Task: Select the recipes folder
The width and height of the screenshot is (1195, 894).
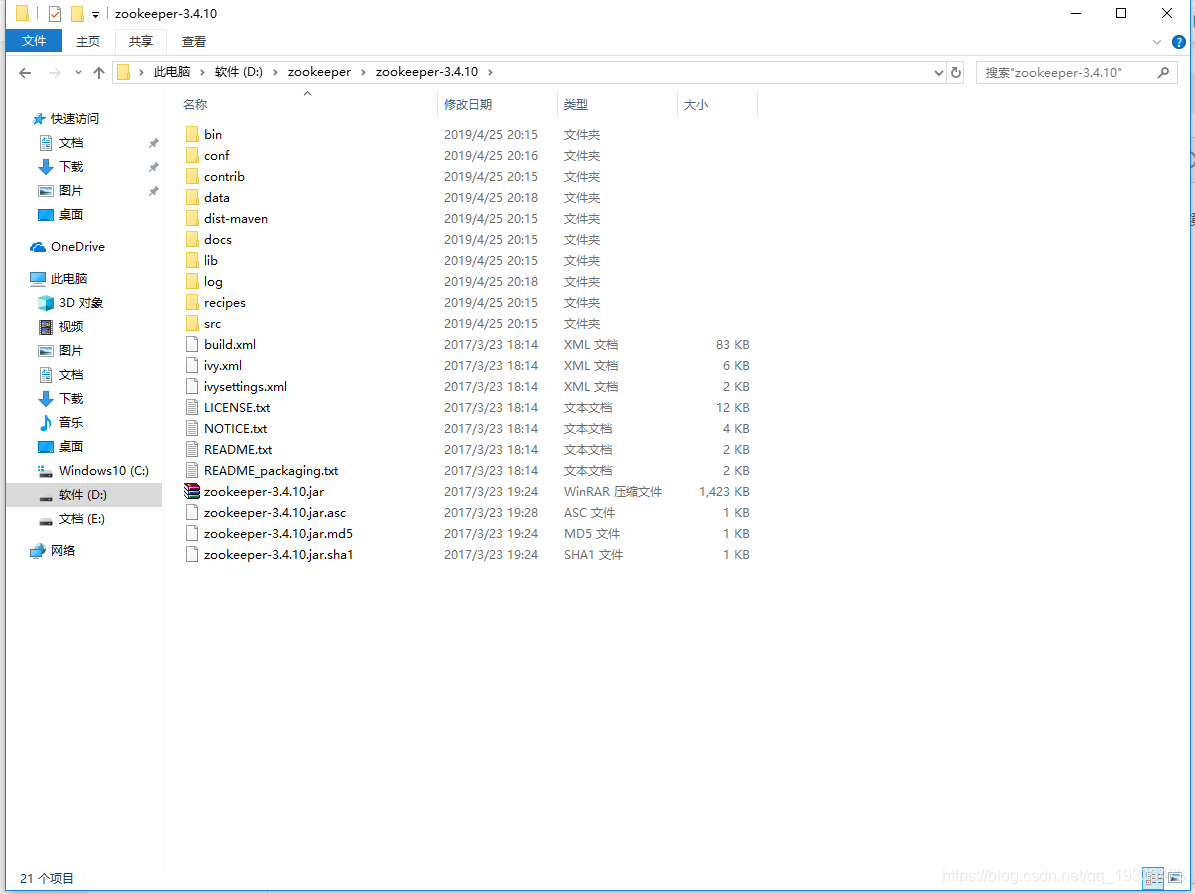Action: (225, 303)
